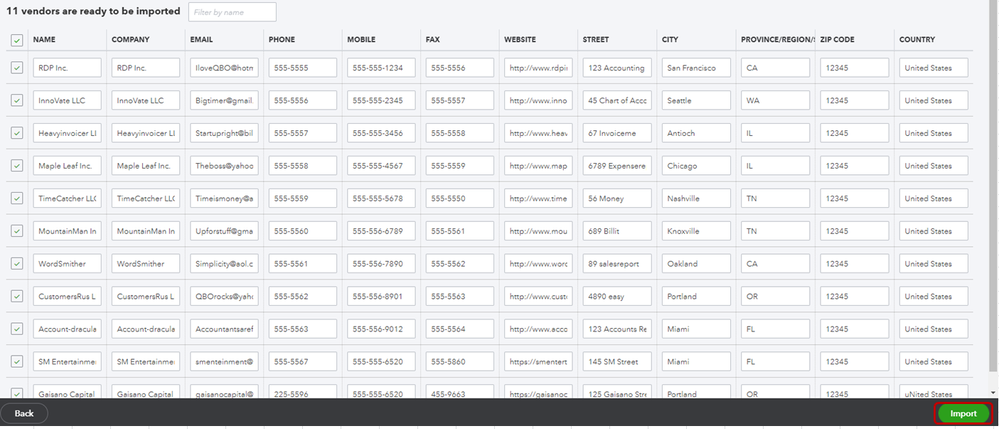
Task: Edit street field 145 SM Street
Action: pos(617,361)
